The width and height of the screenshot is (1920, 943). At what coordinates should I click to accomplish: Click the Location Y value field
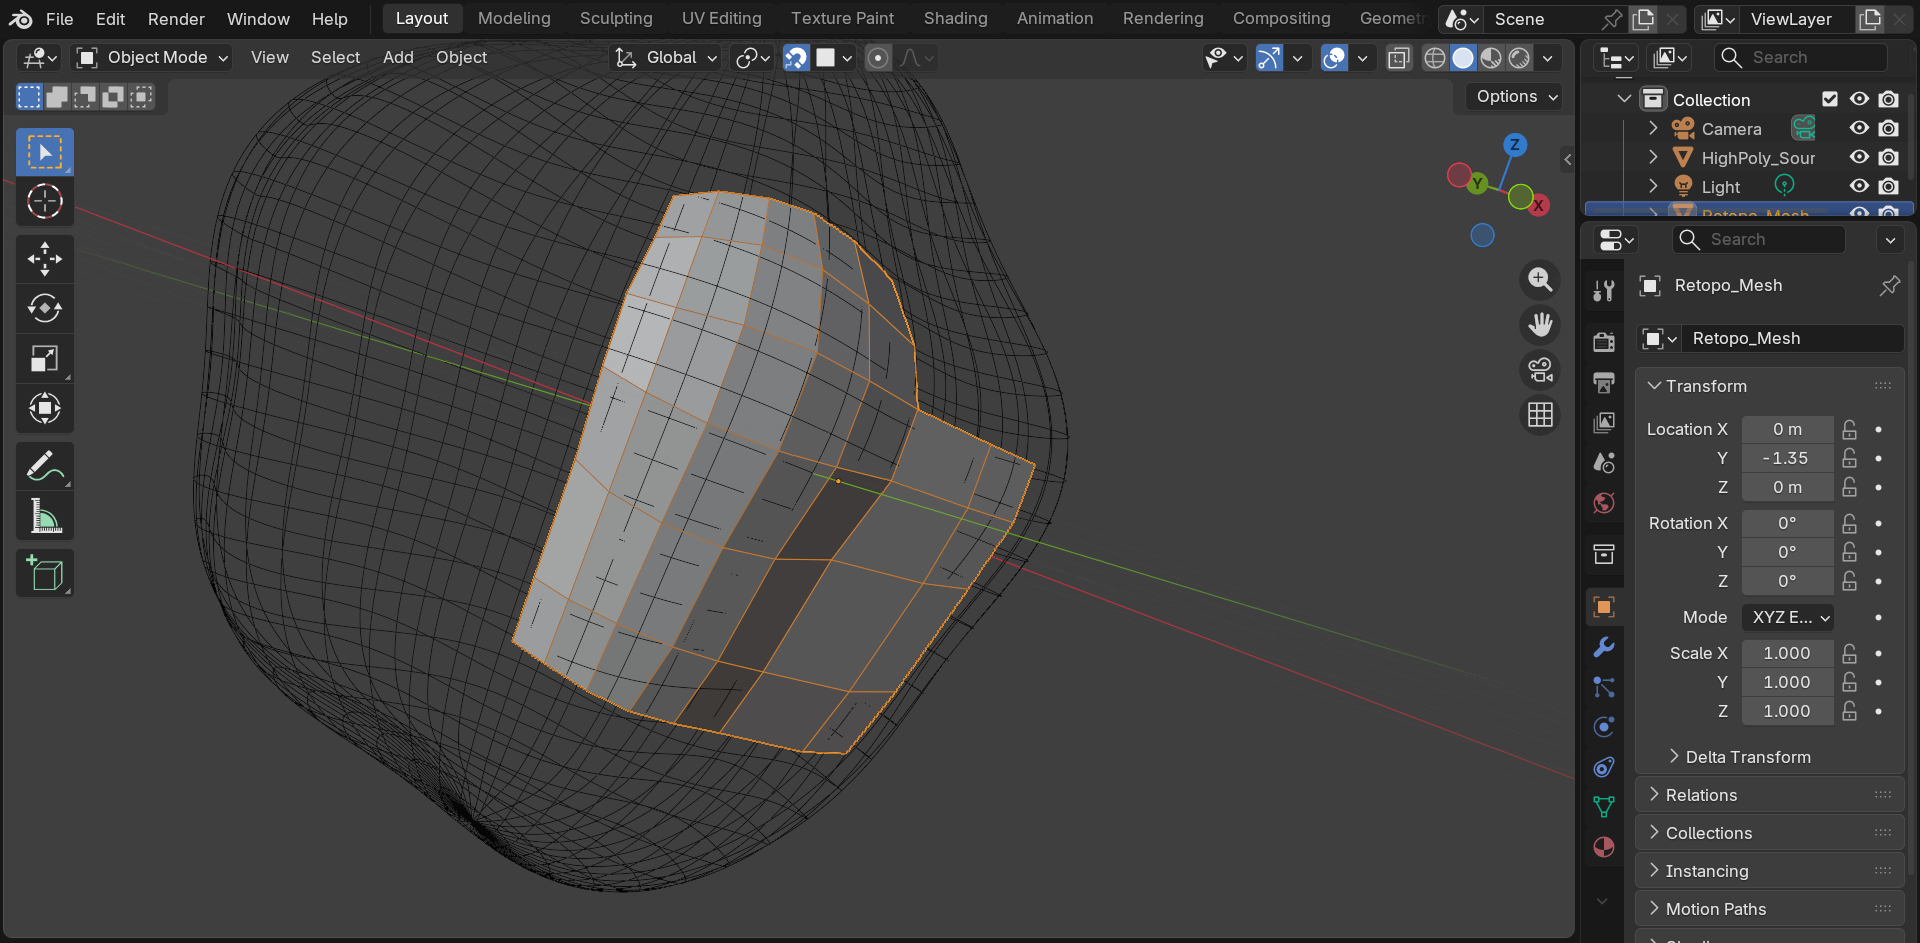[x=1787, y=458]
